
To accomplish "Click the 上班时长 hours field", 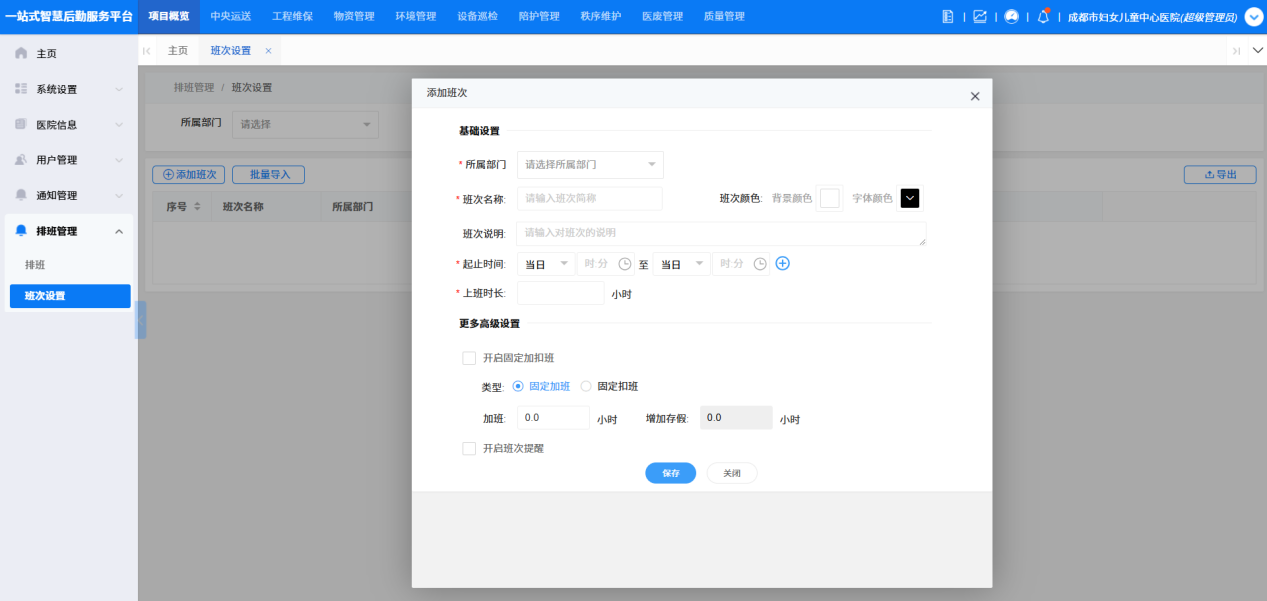I will coord(560,293).
